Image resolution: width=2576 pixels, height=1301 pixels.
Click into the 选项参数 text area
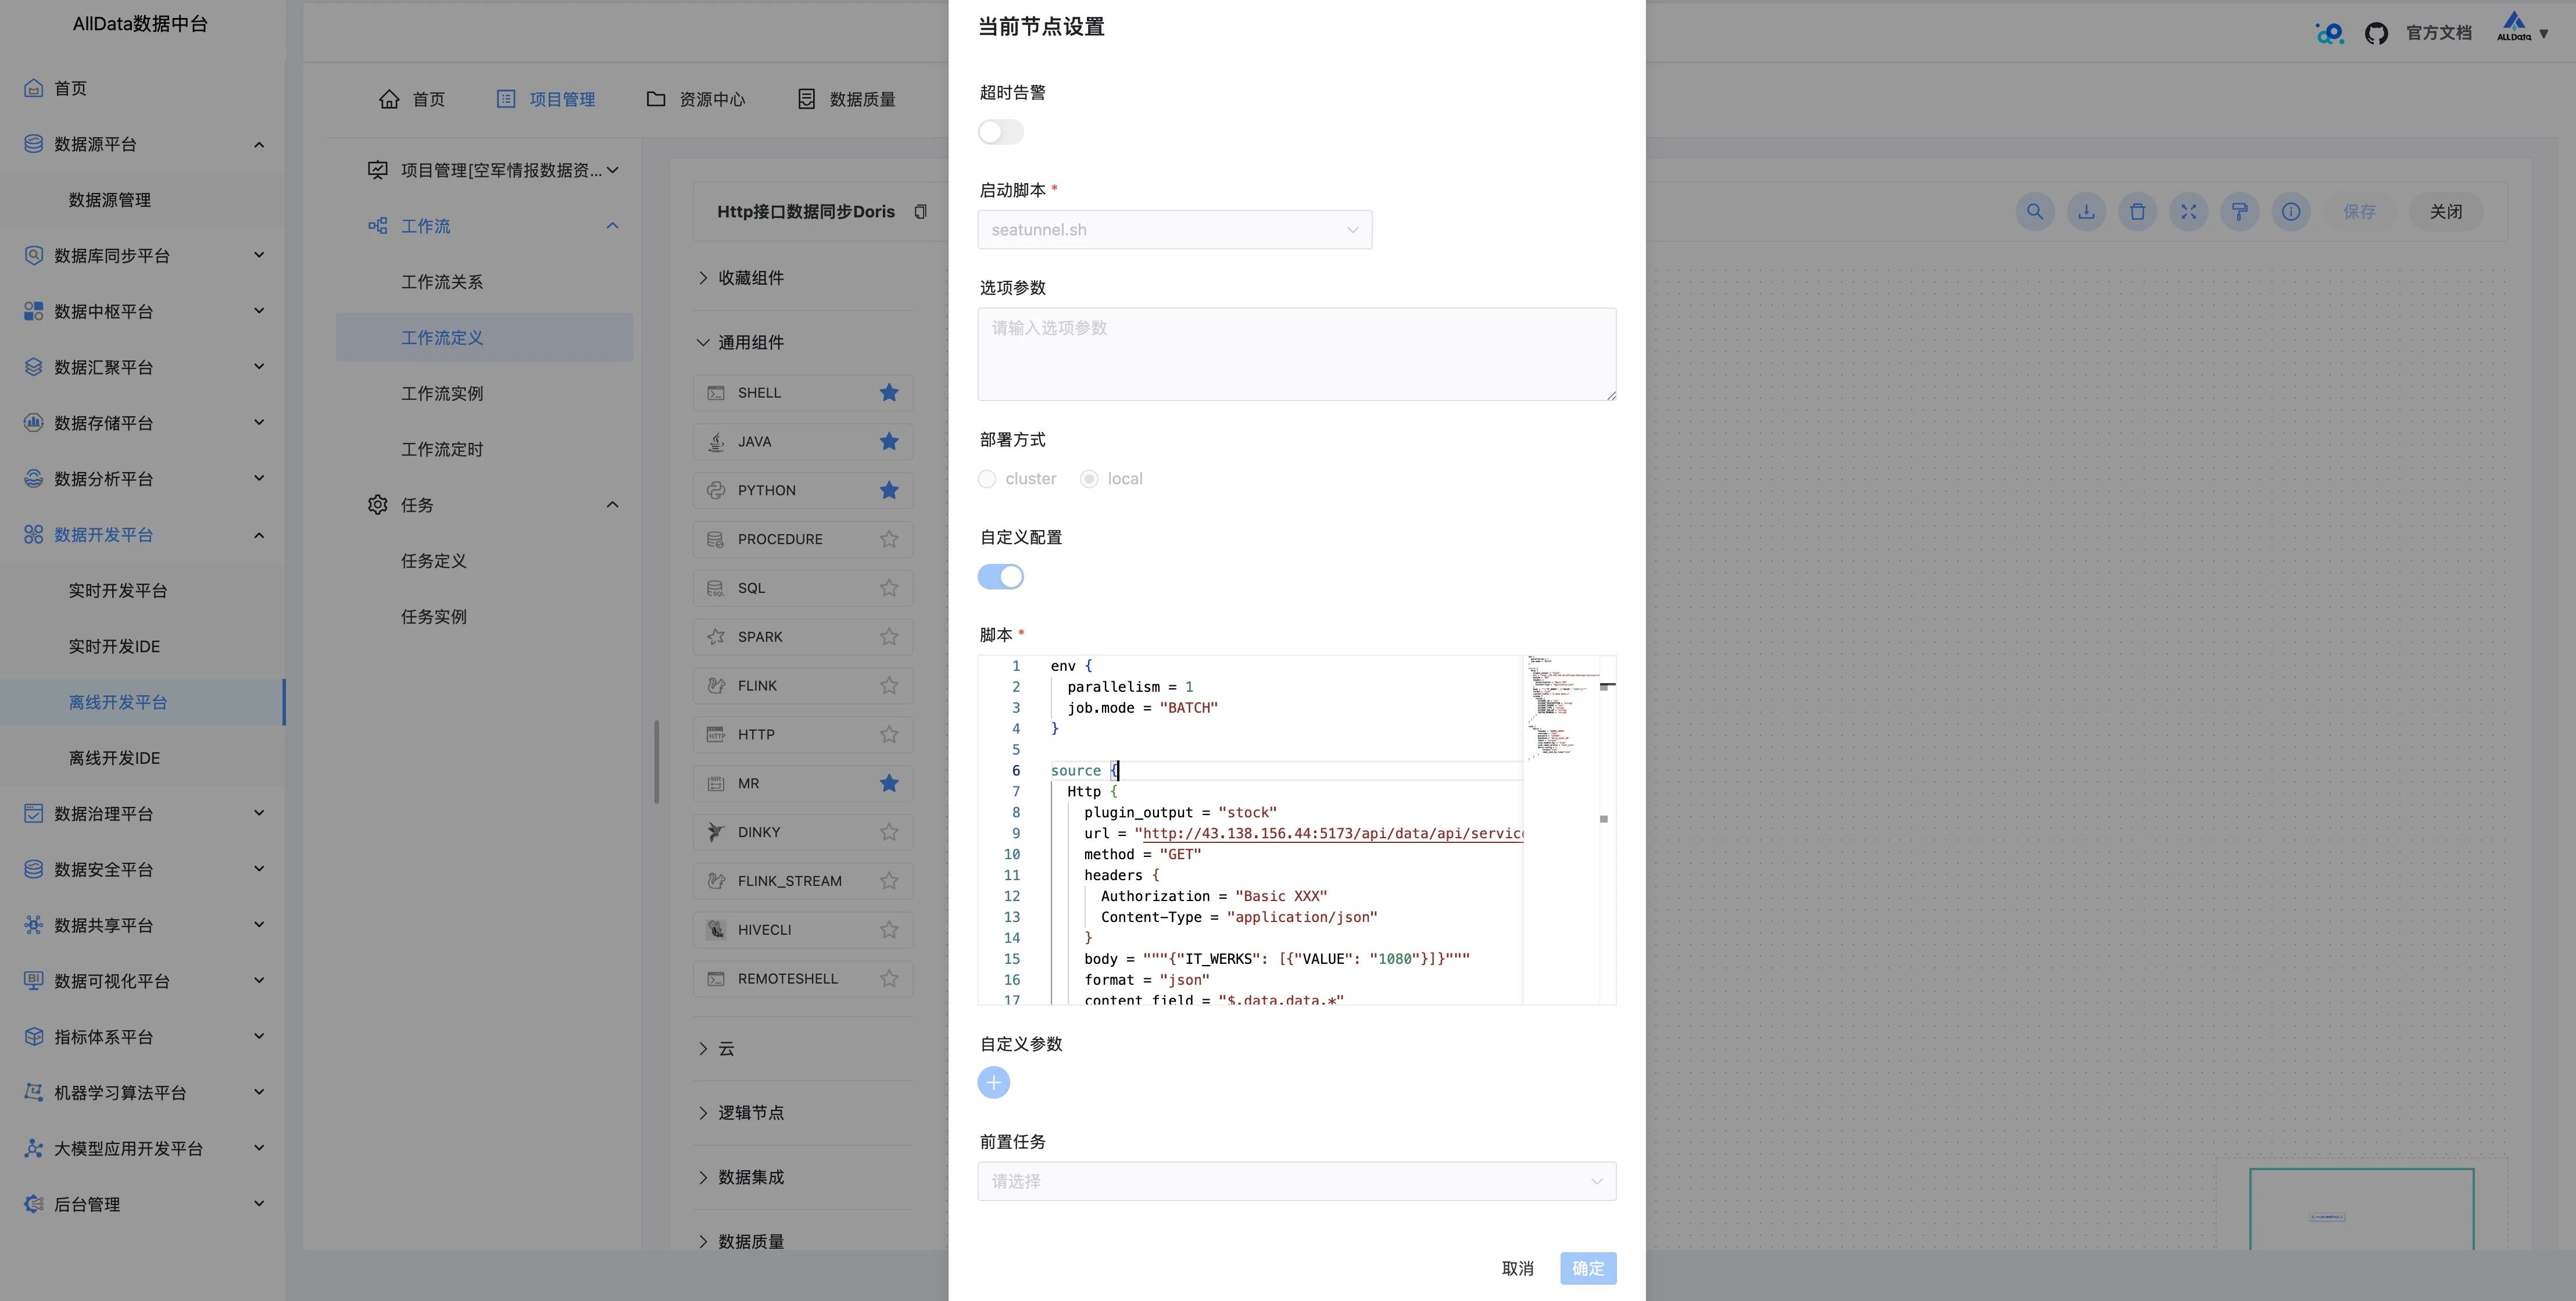tap(1296, 354)
